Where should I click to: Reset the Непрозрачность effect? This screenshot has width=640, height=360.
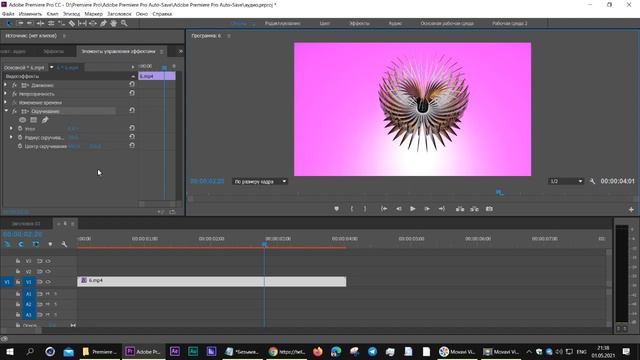pyautogui.click(x=132, y=93)
